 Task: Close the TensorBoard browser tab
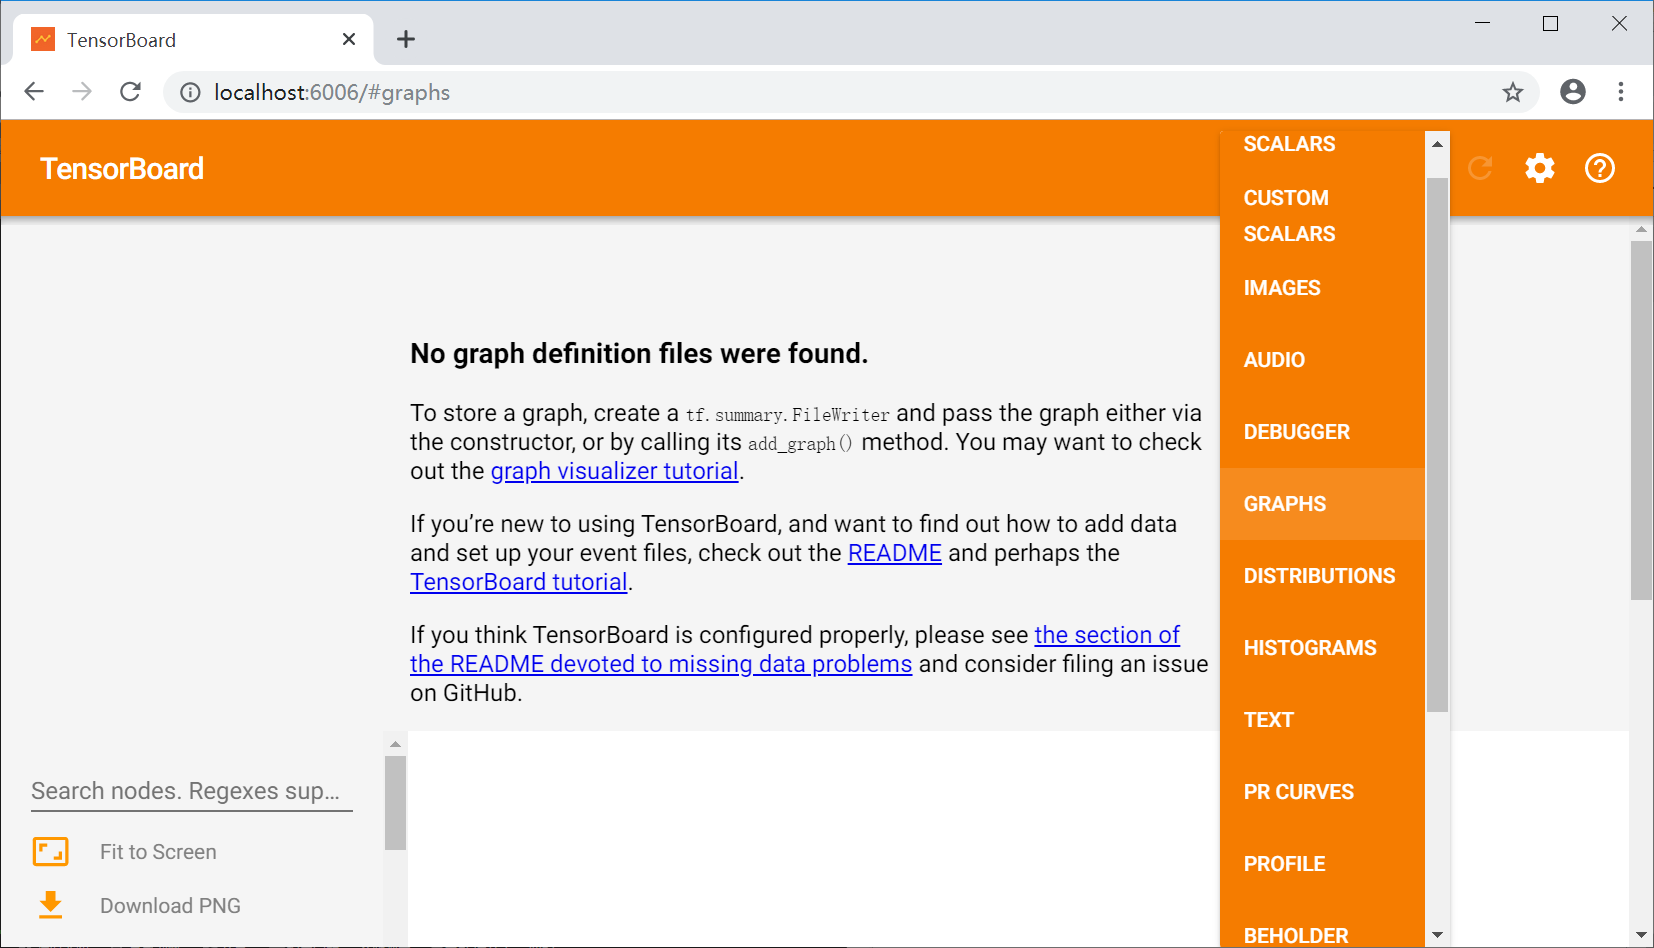click(349, 39)
